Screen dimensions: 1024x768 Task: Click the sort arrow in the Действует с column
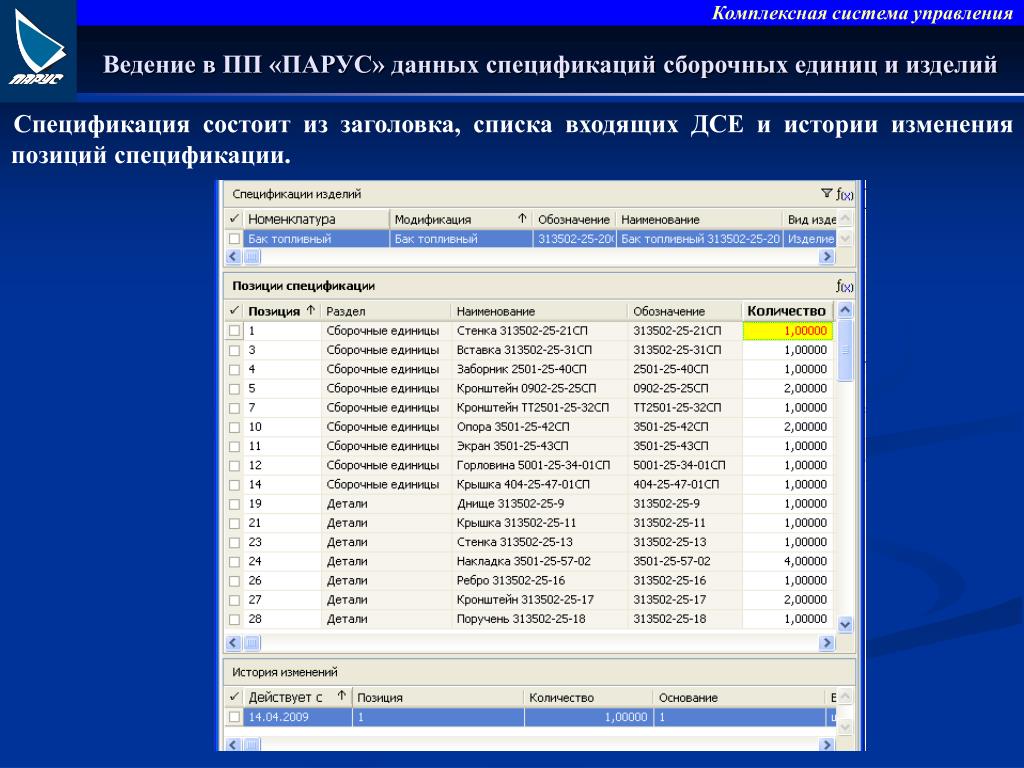tap(342, 696)
